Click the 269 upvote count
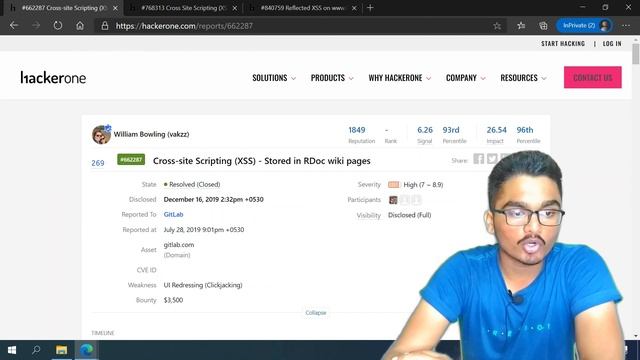The image size is (640, 360). pos(98,163)
